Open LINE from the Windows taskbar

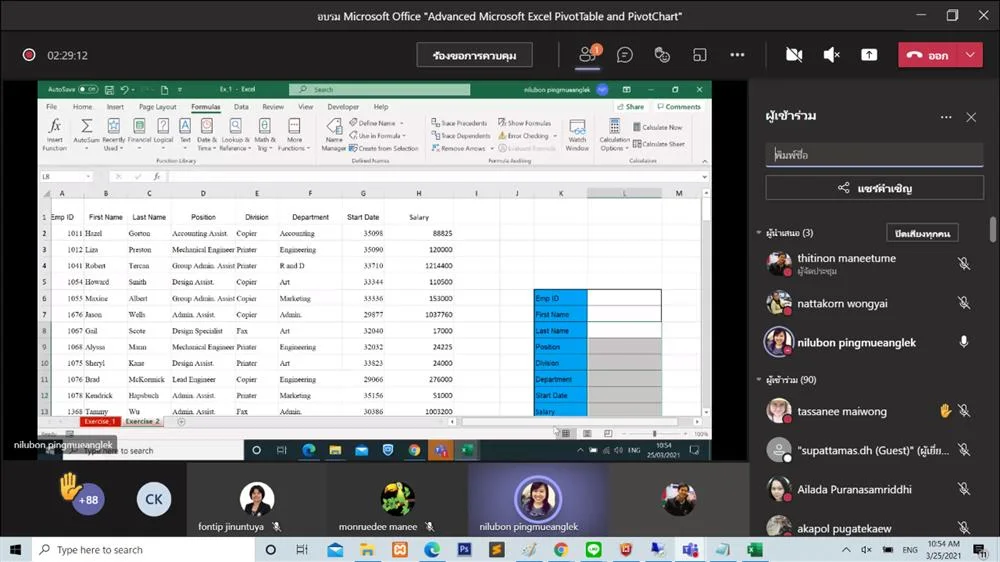pyautogui.click(x=593, y=549)
